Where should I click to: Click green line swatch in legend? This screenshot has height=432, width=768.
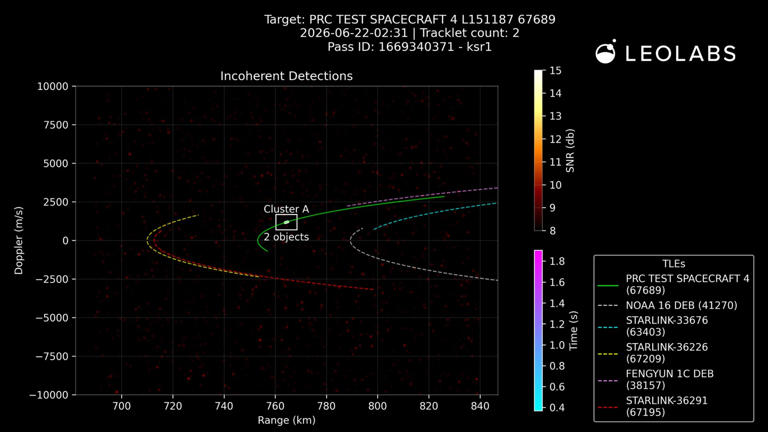(608, 285)
